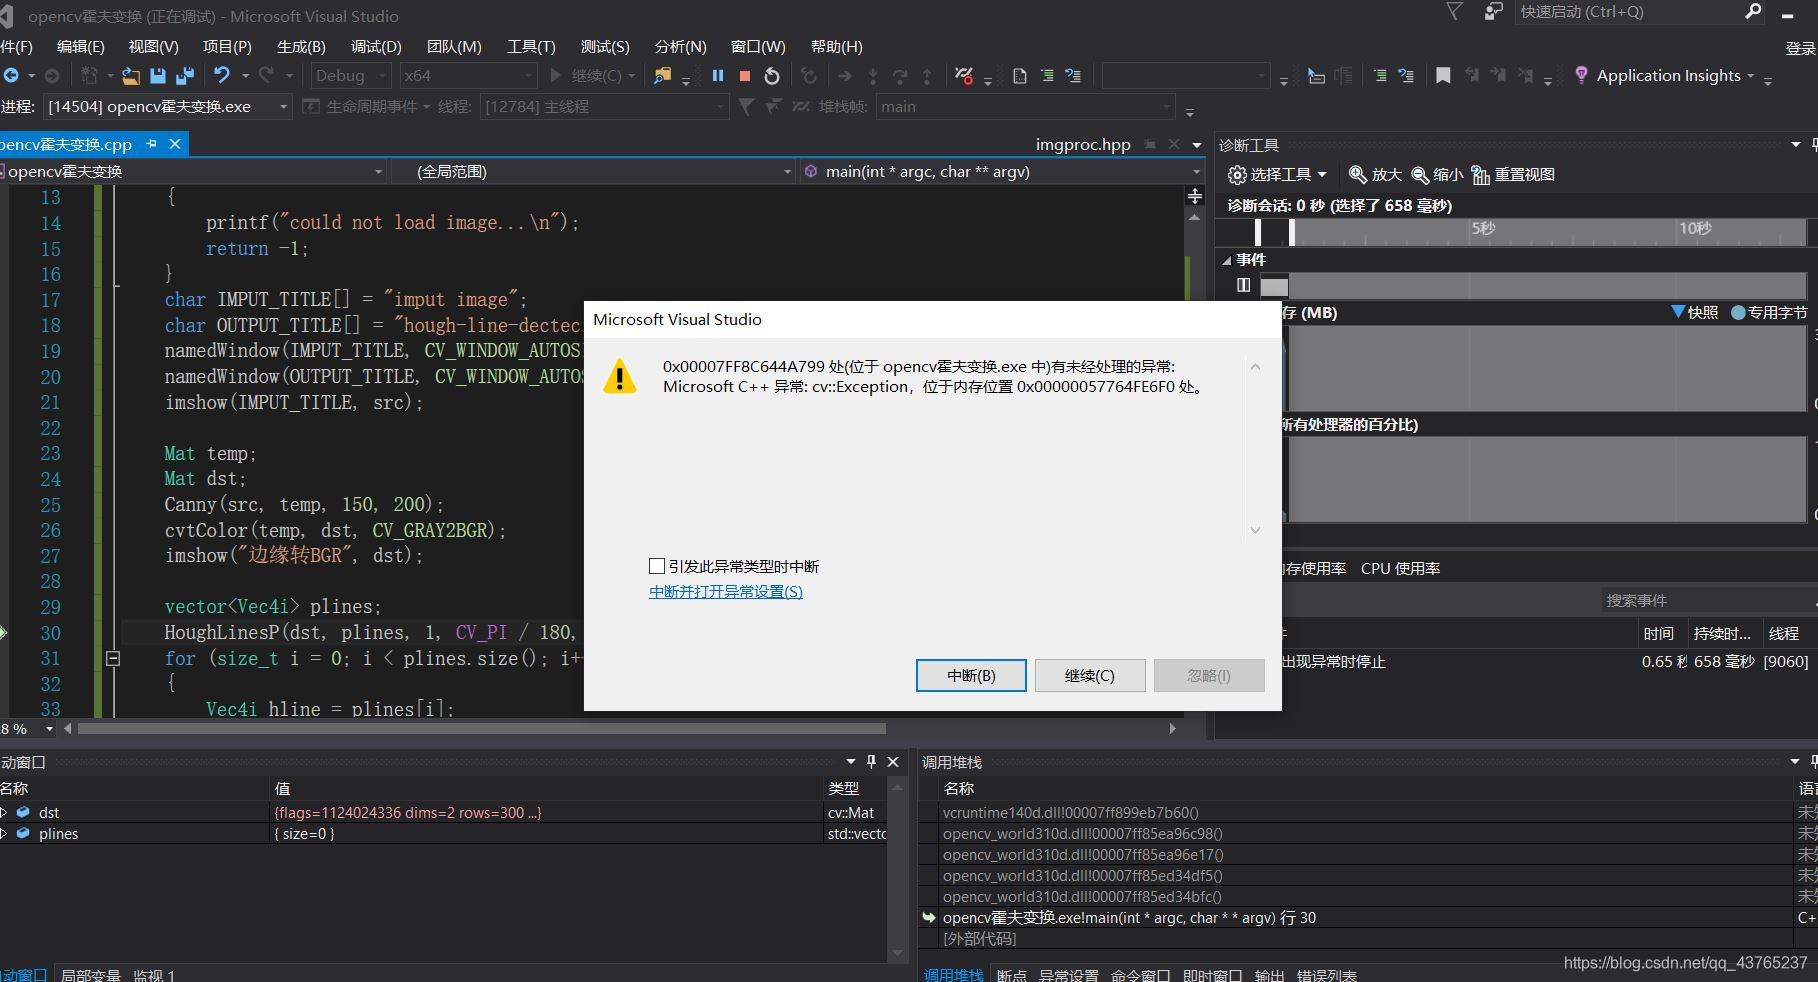Switch to the 局部变量 tab
This screenshot has width=1818, height=982.
coord(91,974)
